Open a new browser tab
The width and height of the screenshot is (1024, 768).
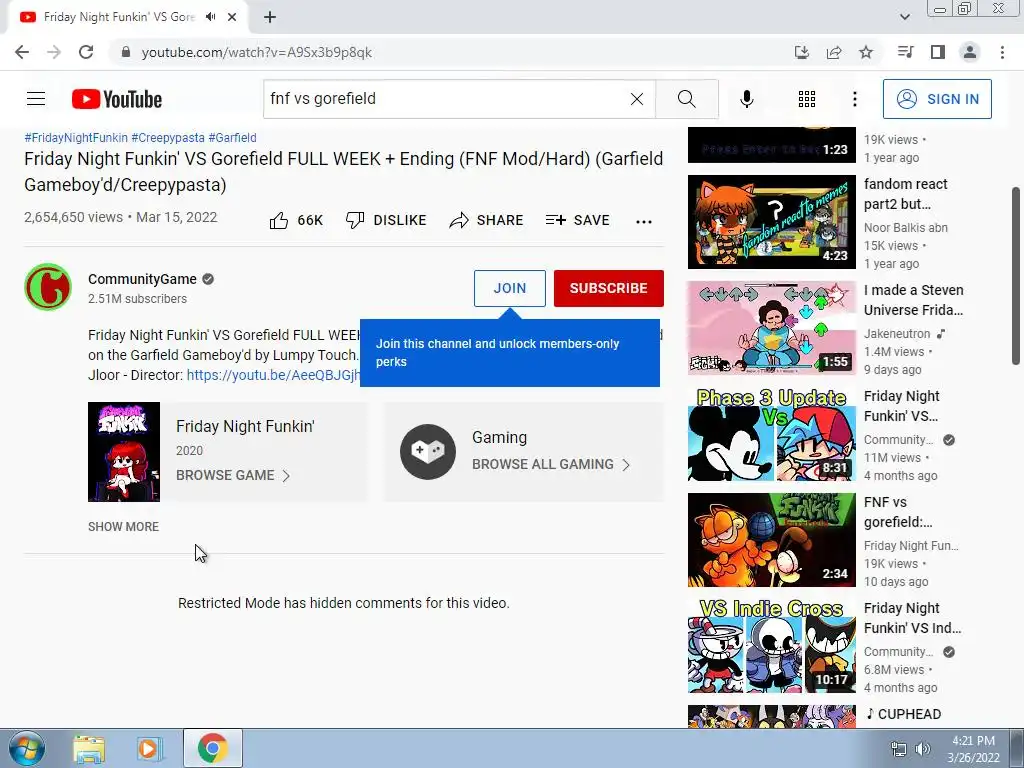coord(270,17)
